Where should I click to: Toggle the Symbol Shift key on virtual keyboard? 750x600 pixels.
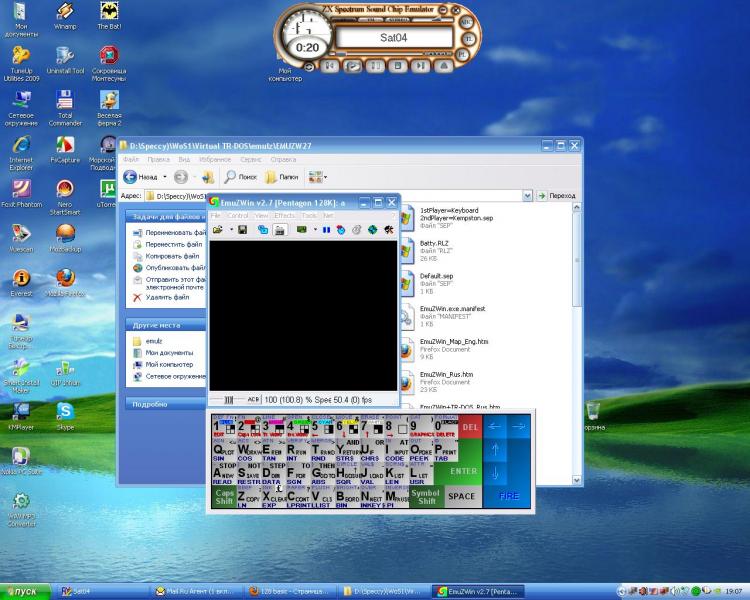click(425, 496)
